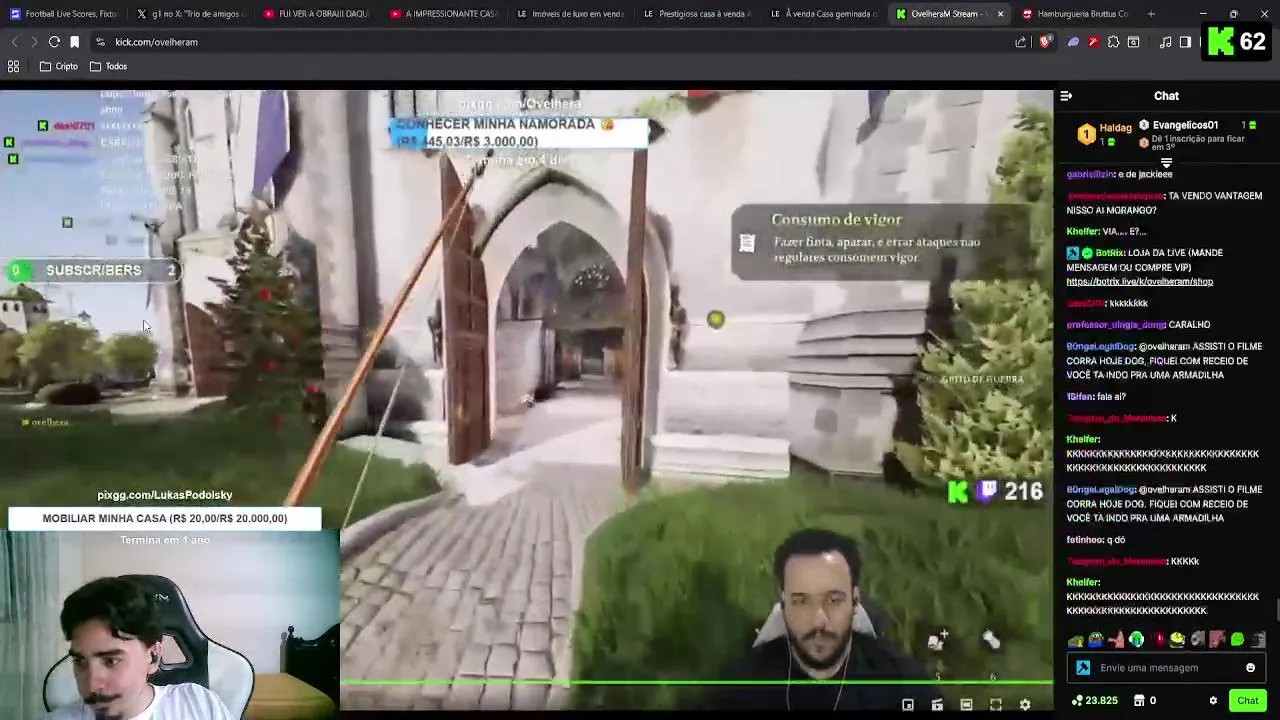Open the Cripto bookmarks folder
The height and width of the screenshot is (720, 1280).
[x=59, y=66]
